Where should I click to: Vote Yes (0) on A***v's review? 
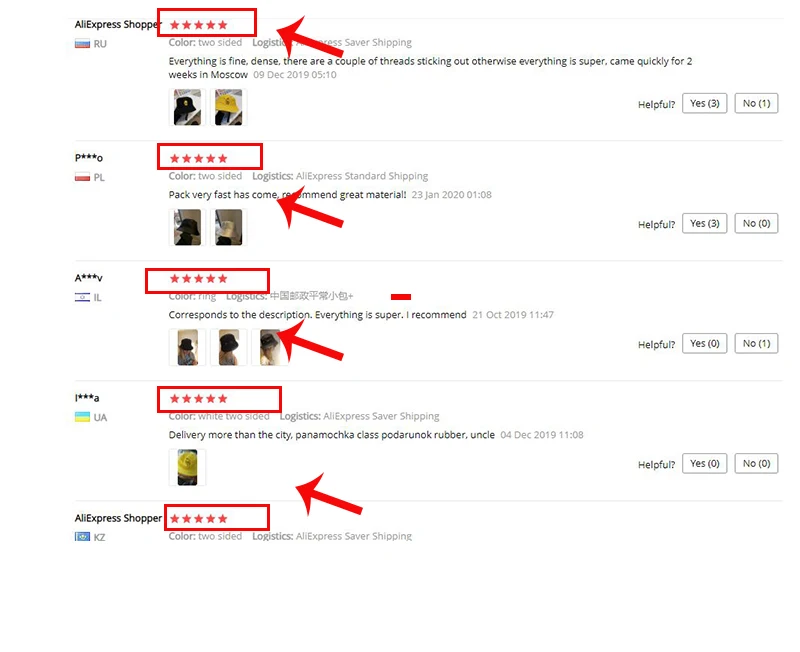pos(705,343)
